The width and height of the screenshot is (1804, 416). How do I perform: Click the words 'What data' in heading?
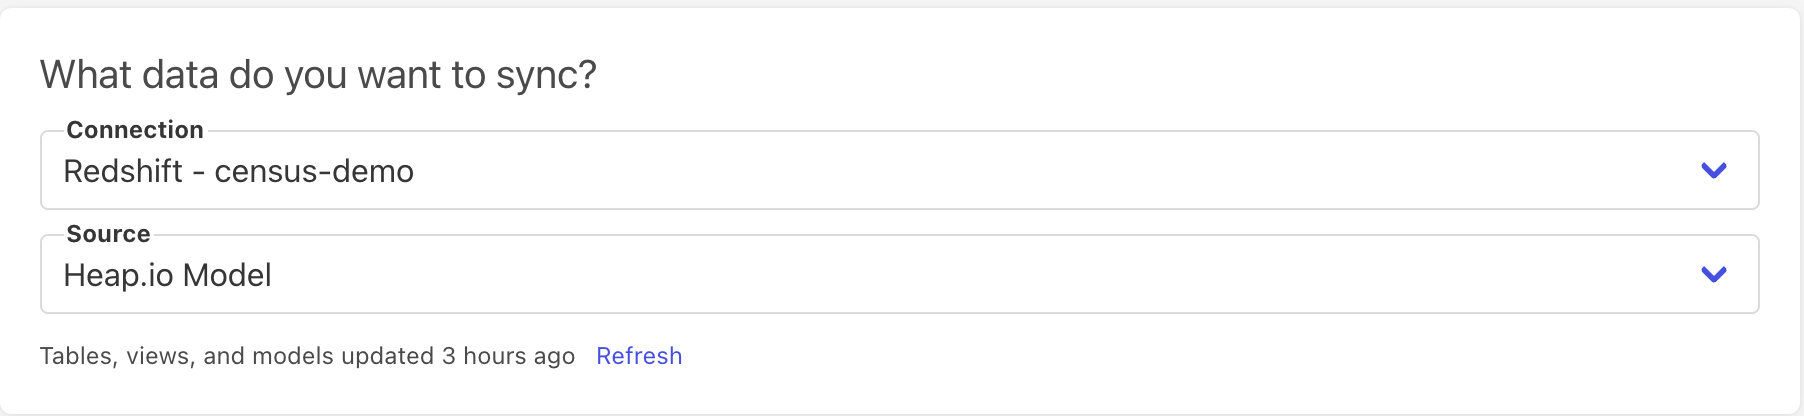129,75
